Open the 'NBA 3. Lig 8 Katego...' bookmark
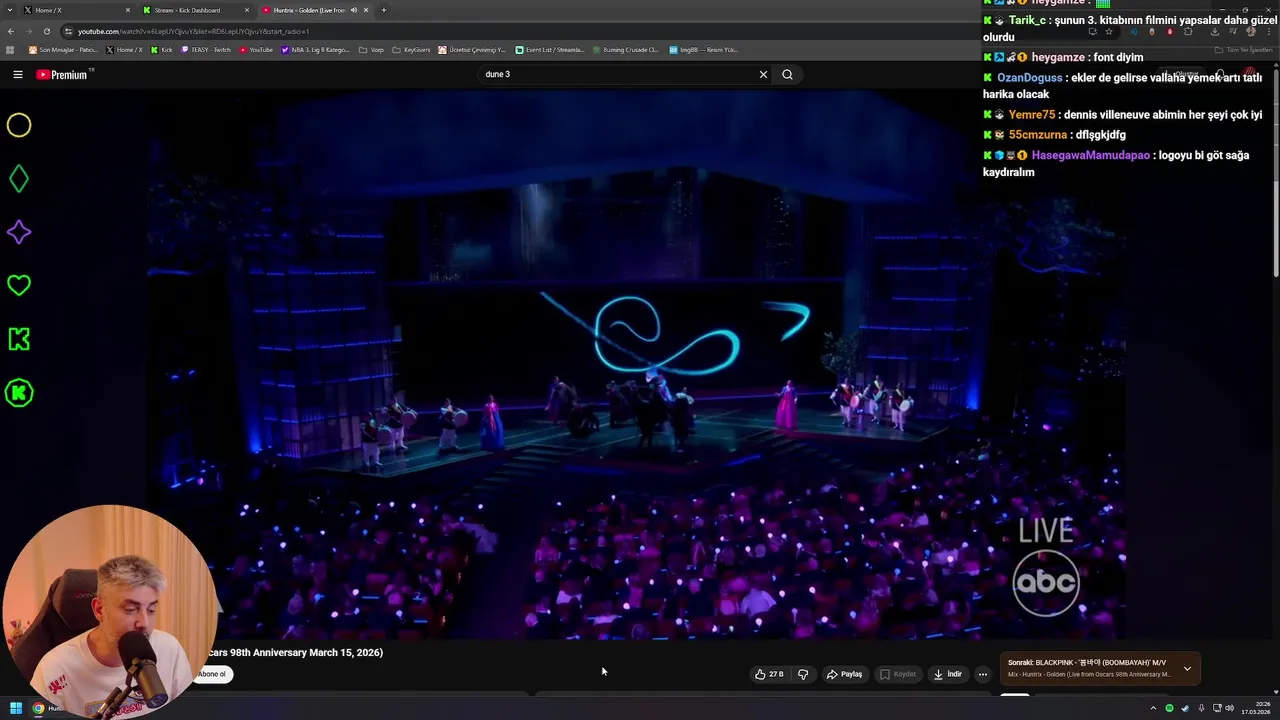The image size is (1280, 720). [316, 49]
